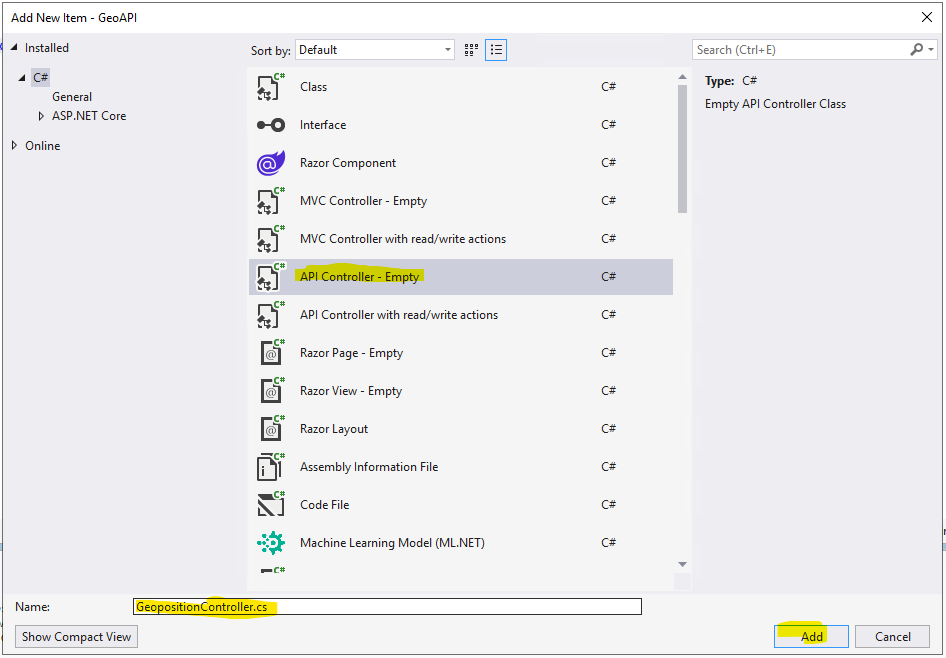Switch to list view layout
This screenshot has height=658, width=946.
click(x=496, y=50)
